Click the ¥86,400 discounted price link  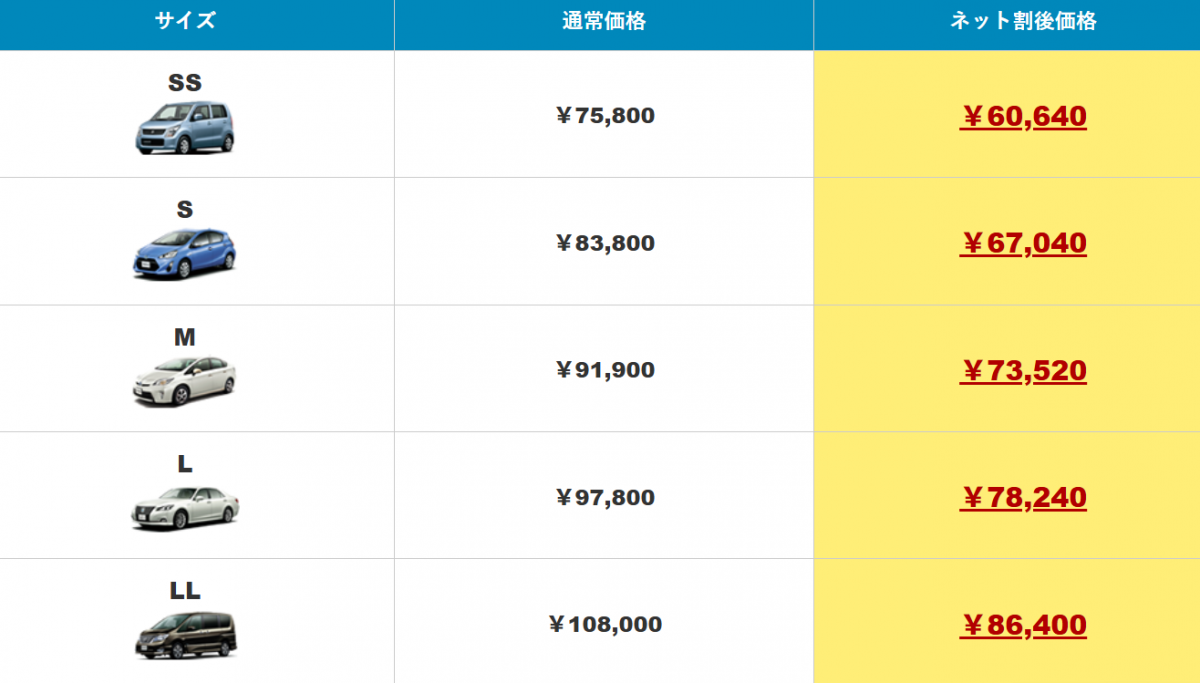coord(1023,625)
